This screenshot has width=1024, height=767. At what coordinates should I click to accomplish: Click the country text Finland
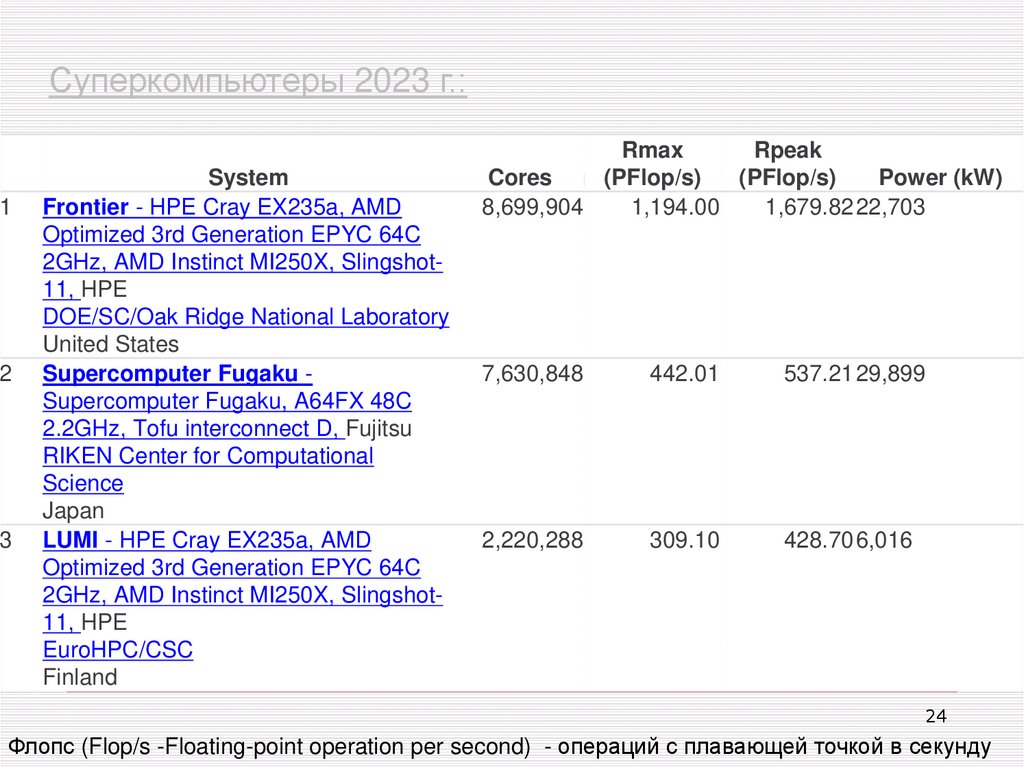point(80,677)
